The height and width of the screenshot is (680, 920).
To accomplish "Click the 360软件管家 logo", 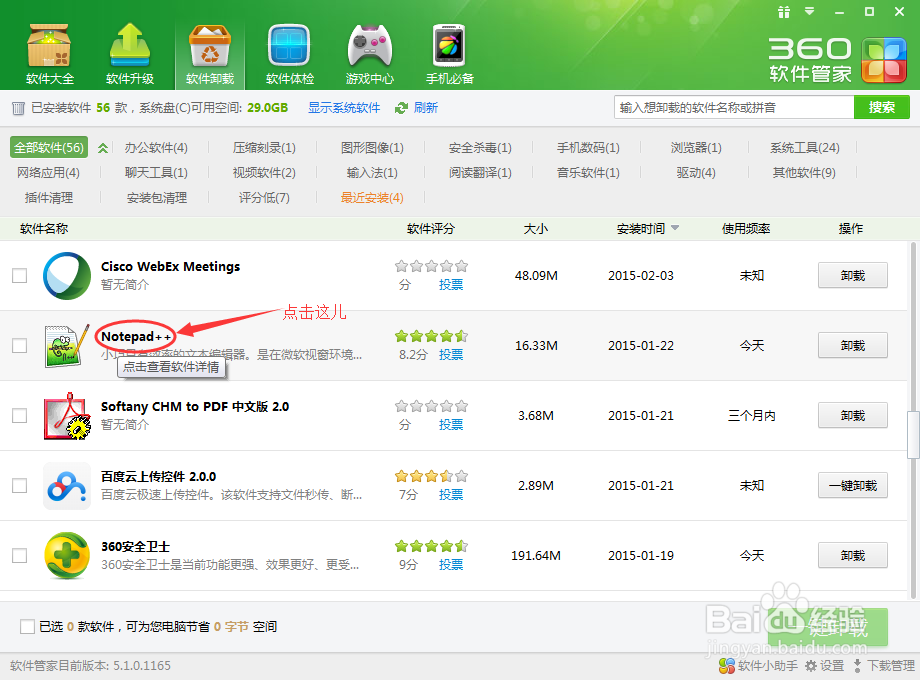I will (838, 60).
